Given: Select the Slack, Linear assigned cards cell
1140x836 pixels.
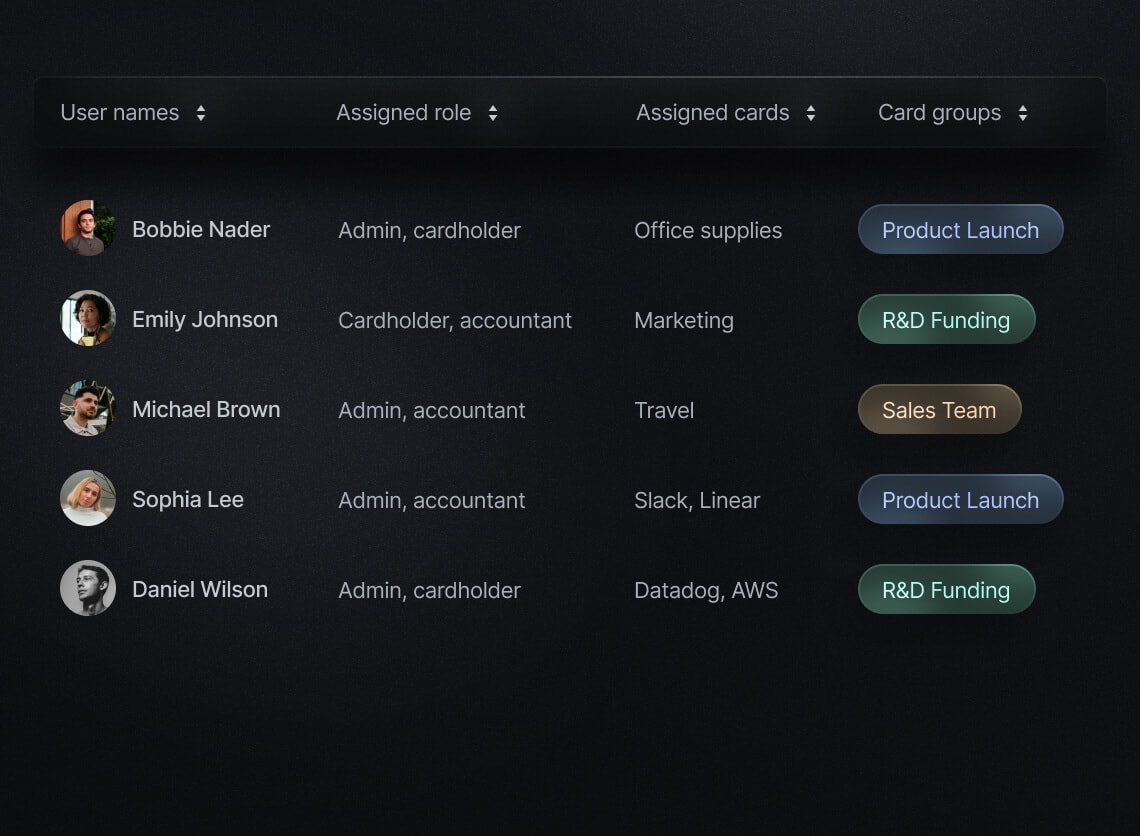Looking at the screenshot, I should pos(697,500).
